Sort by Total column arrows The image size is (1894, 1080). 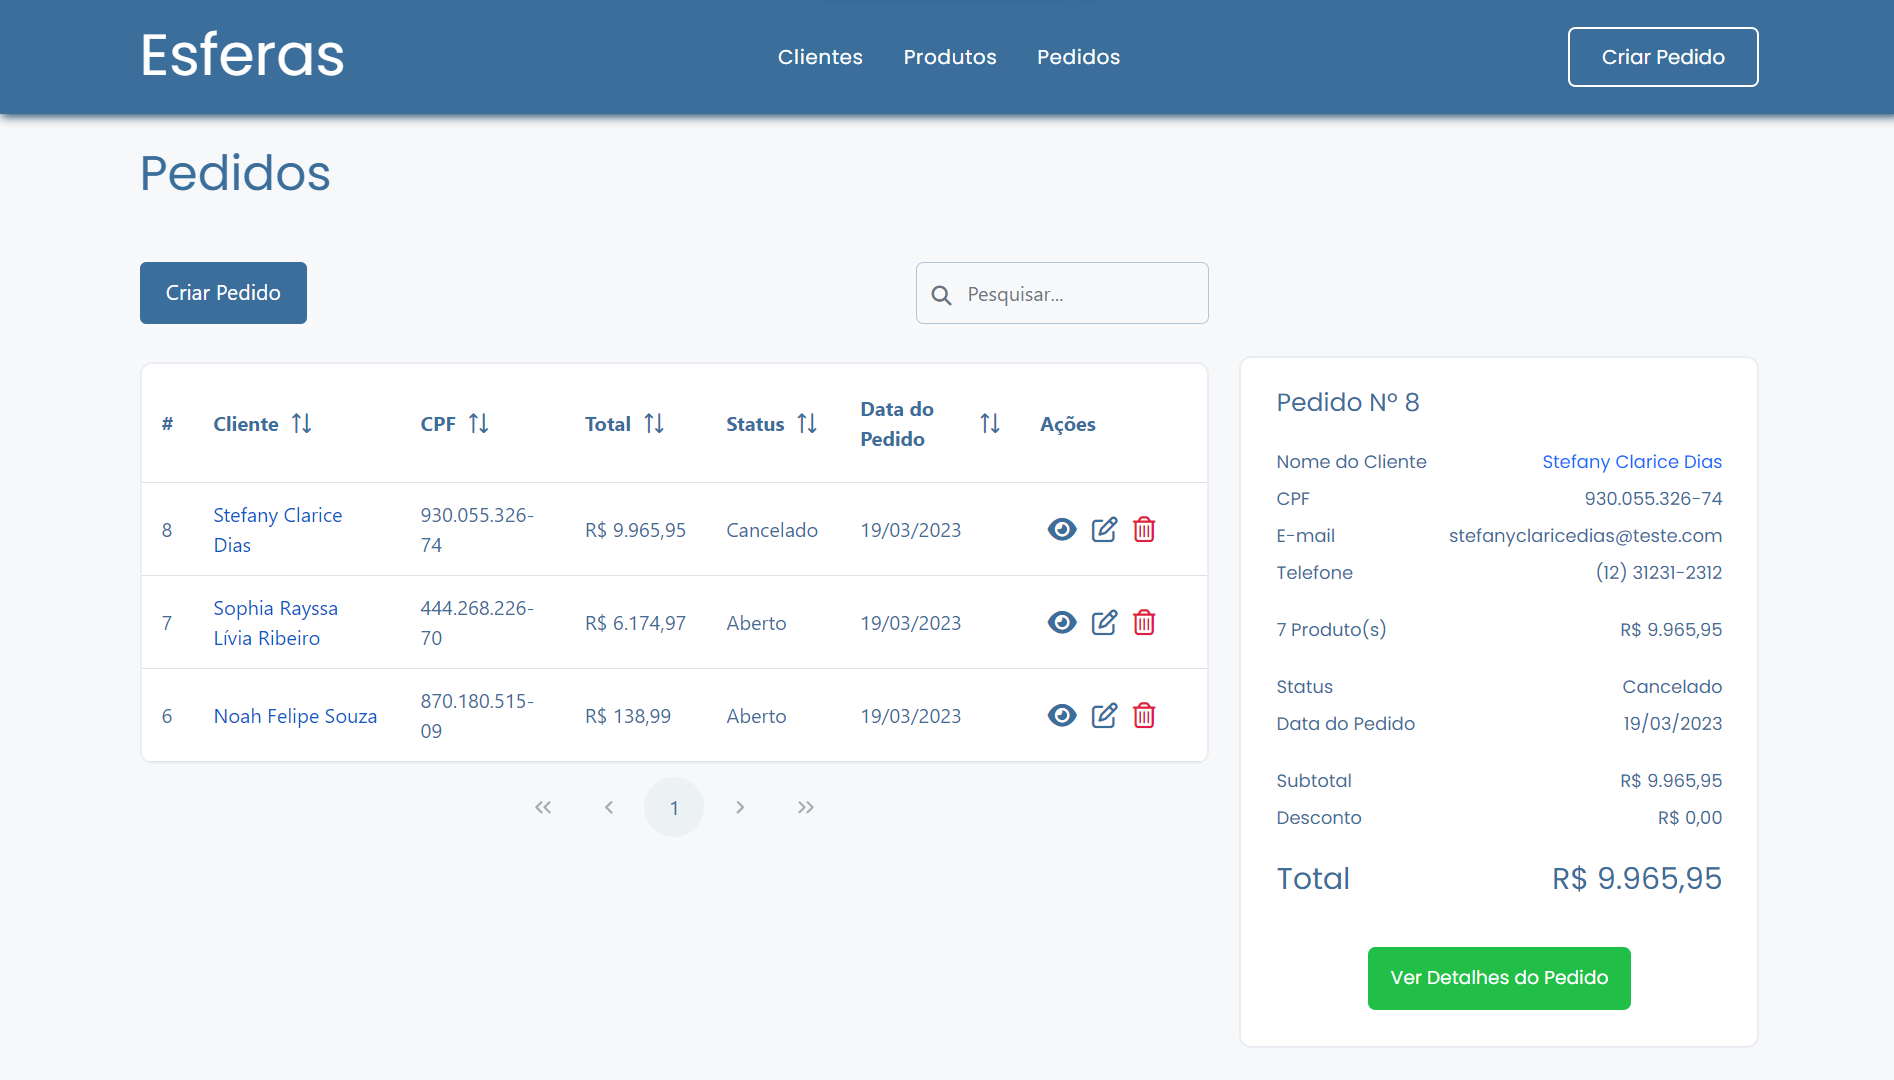click(x=654, y=424)
